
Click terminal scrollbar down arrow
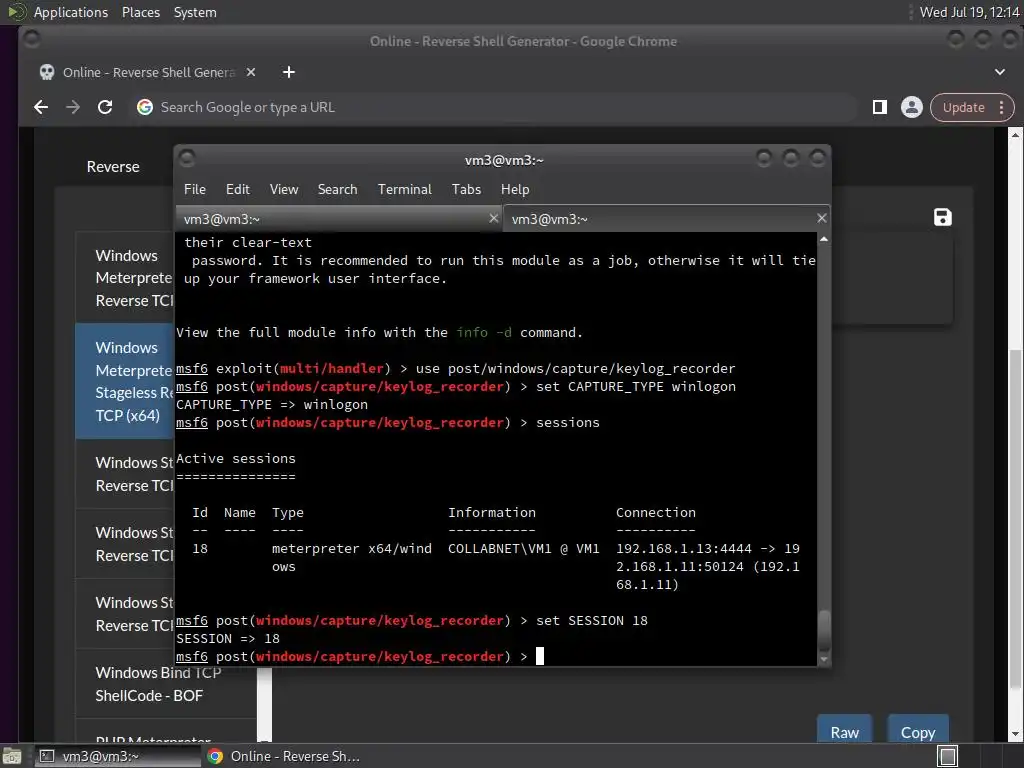(824, 660)
